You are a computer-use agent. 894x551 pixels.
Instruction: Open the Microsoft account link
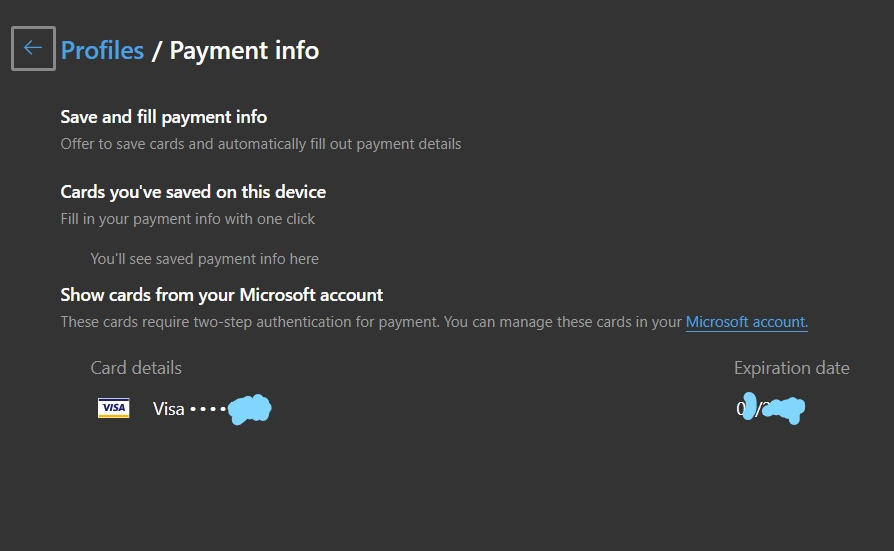(746, 322)
